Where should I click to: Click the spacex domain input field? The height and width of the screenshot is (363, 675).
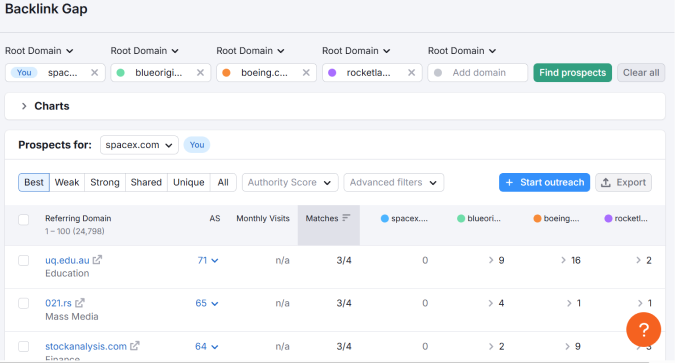pyautogui.click(x=55, y=73)
